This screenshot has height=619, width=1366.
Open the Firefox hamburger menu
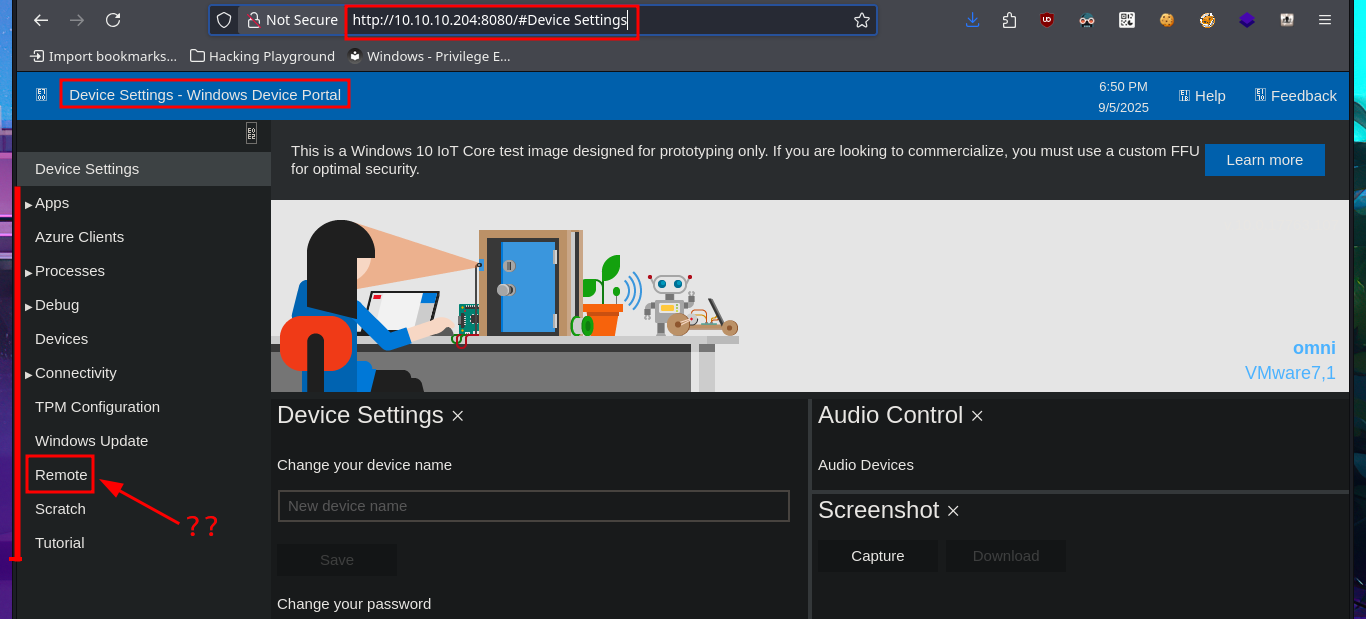click(1325, 20)
